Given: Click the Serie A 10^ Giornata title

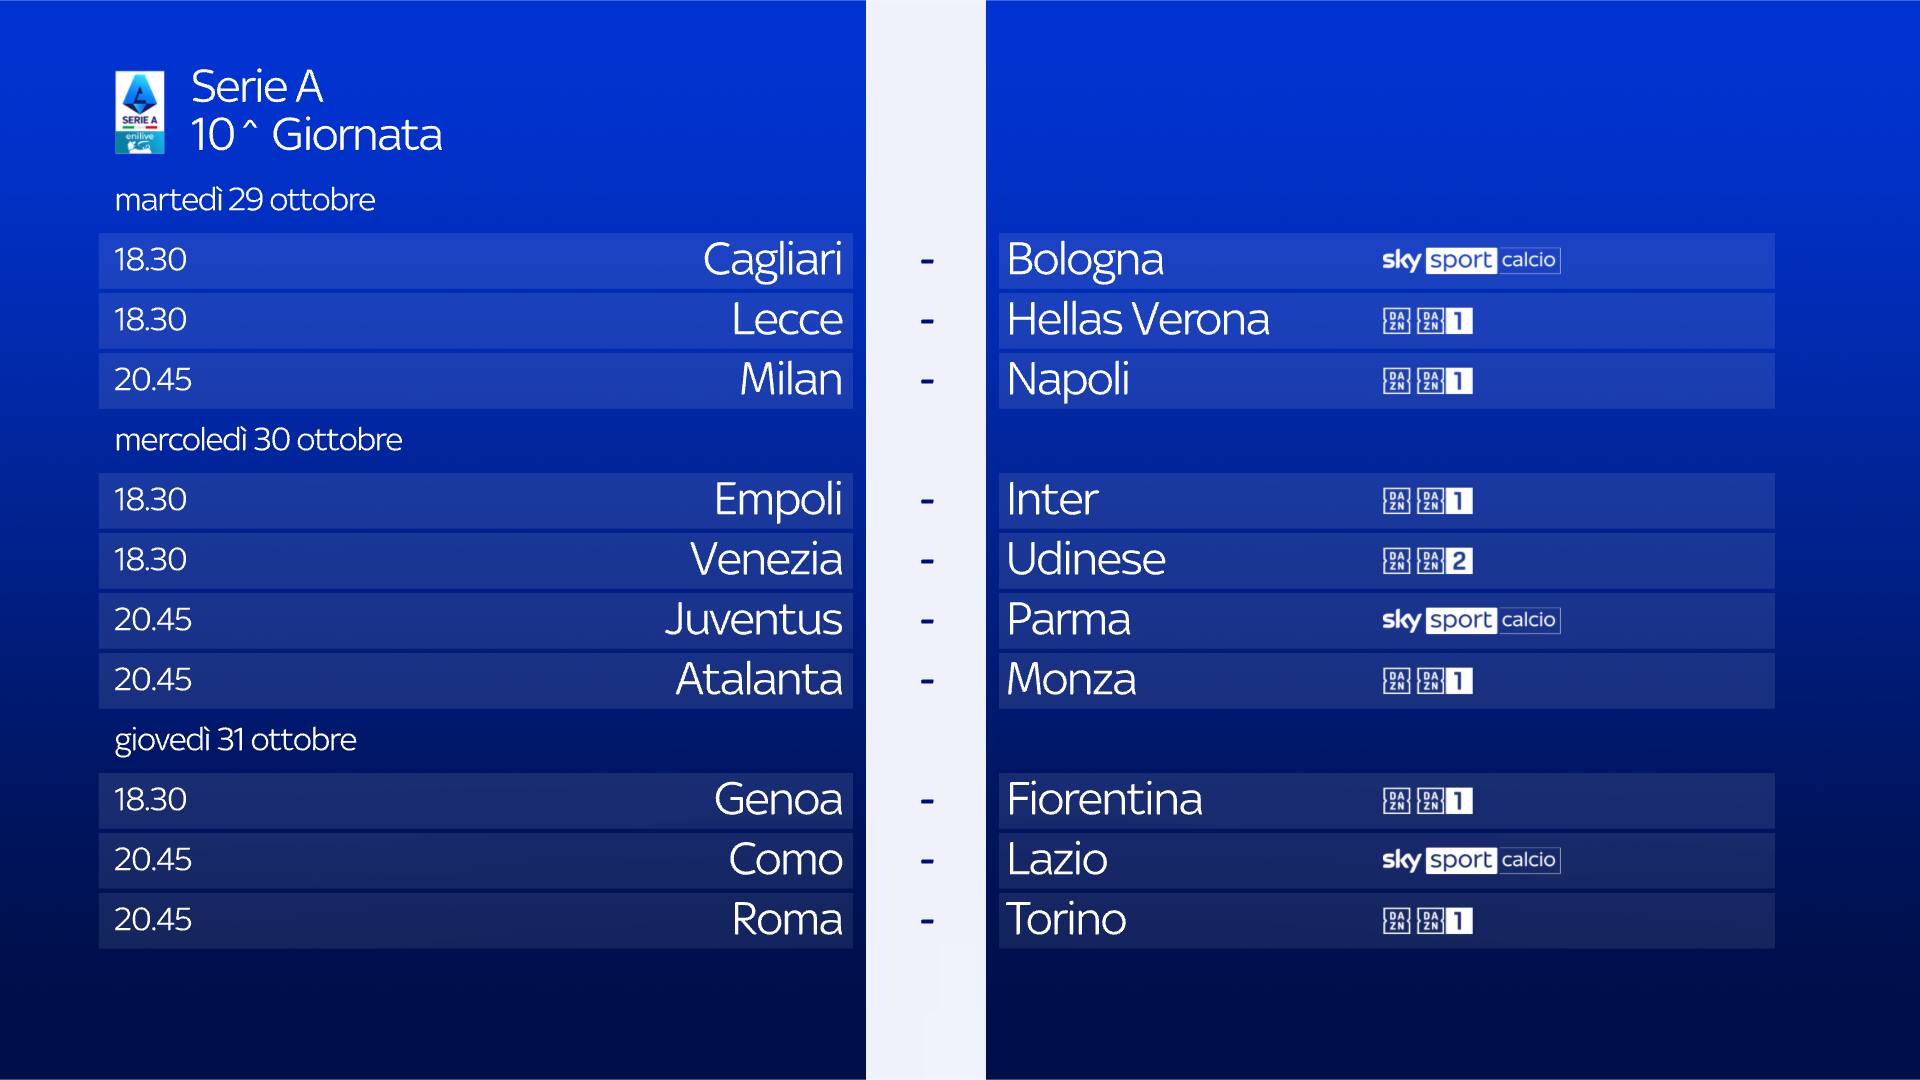Looking at the screenshot, I should [316, 111].
